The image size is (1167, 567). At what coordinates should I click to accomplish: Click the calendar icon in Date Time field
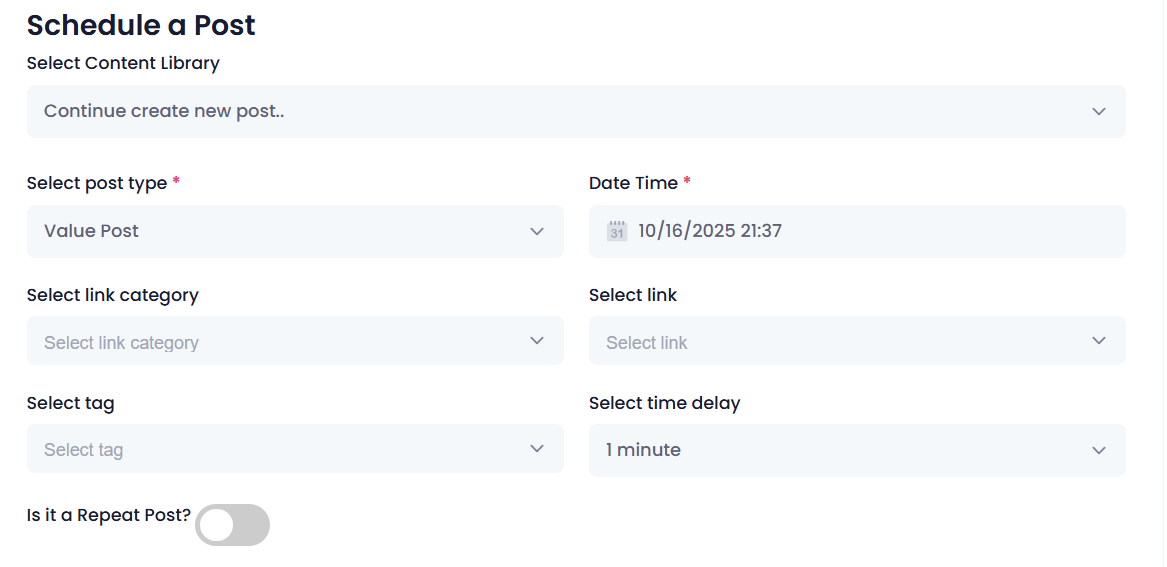617,231
